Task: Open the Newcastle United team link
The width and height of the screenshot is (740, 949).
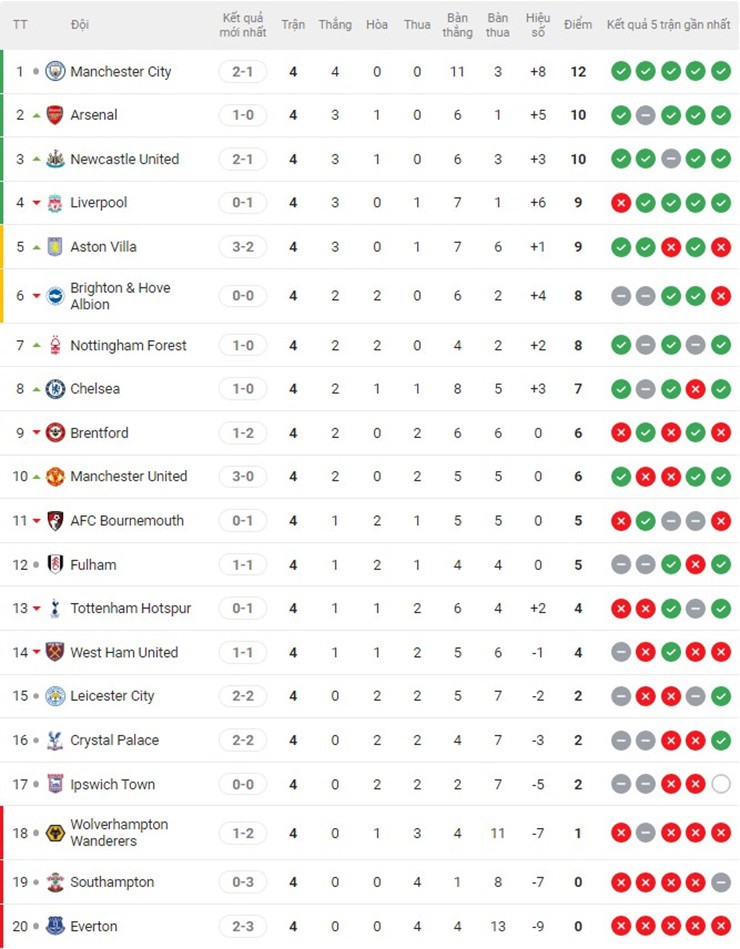Action: coord(124,159)
